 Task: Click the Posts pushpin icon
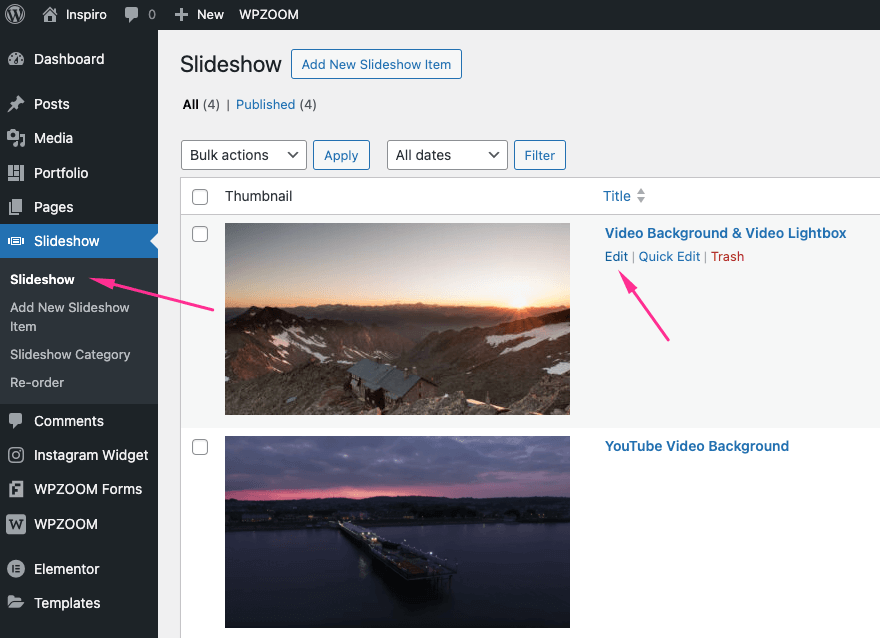tap(16, 104)
